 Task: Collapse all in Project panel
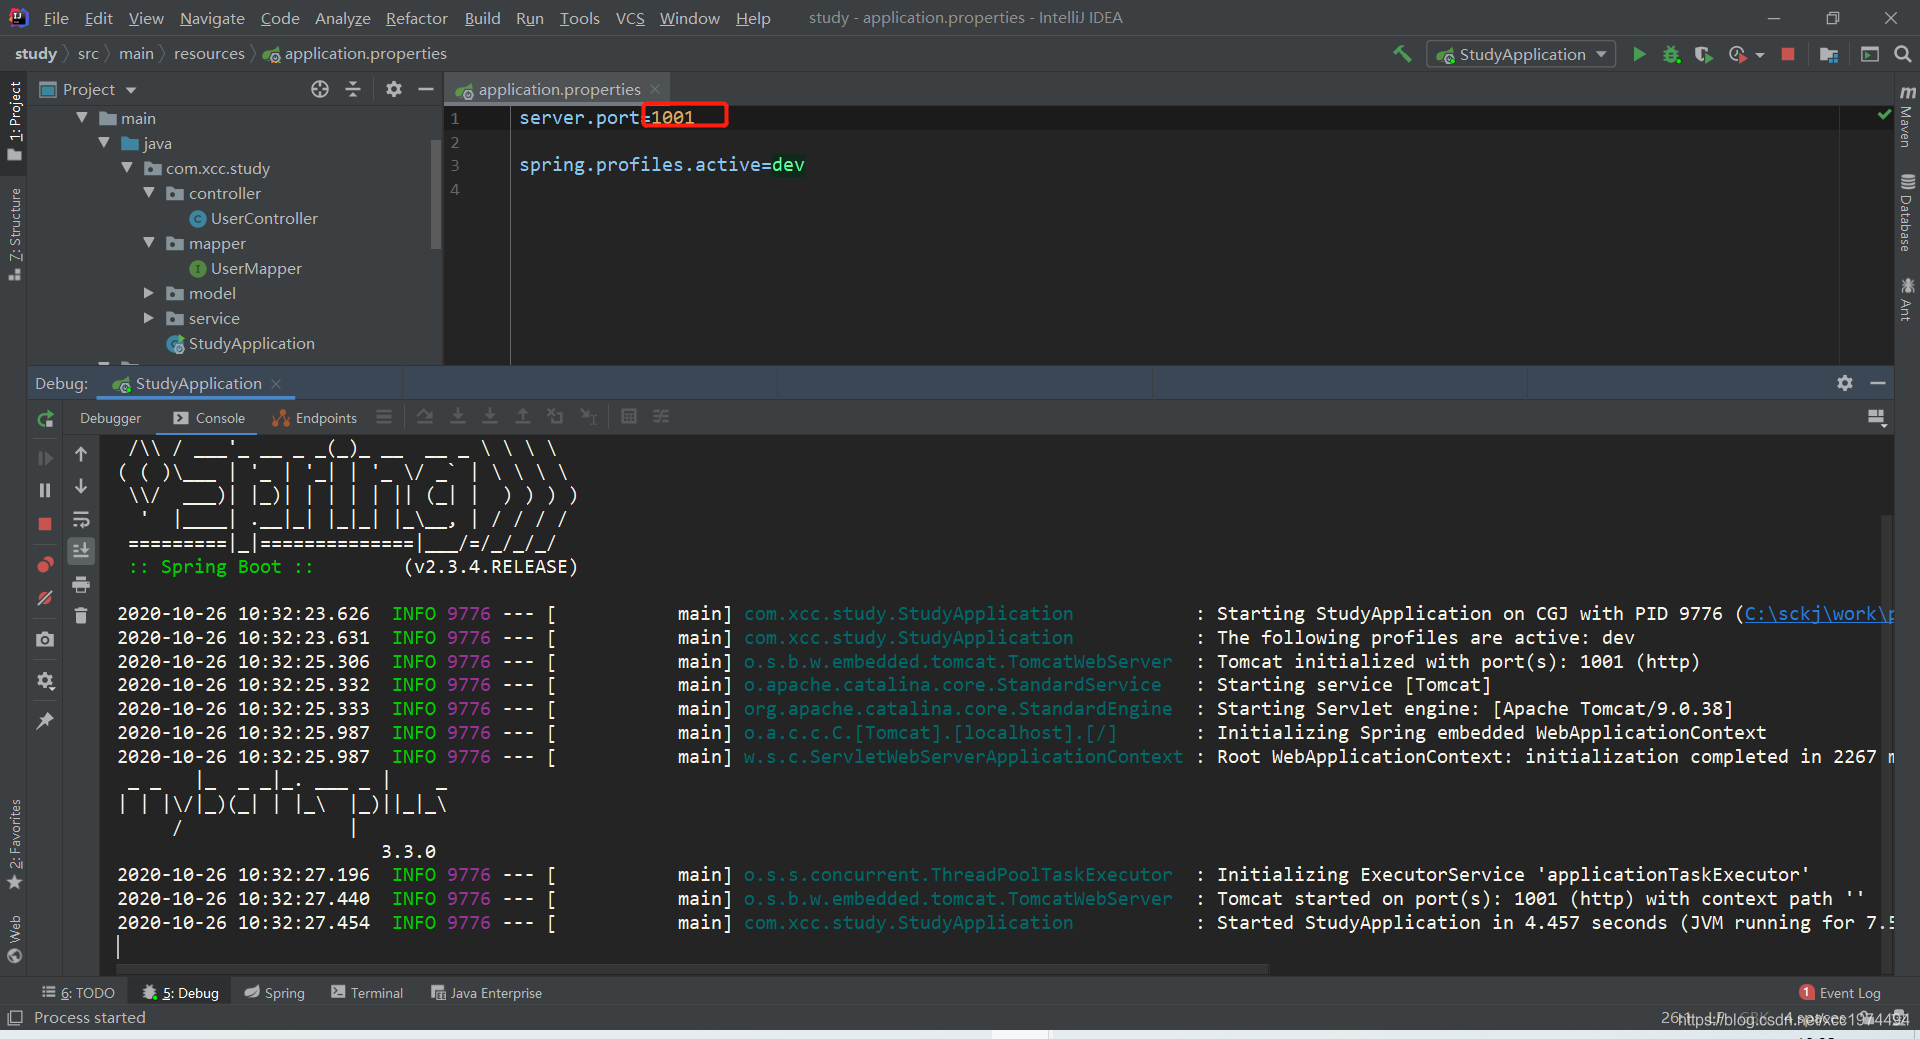pyautogui.click(x=353, y=89)
